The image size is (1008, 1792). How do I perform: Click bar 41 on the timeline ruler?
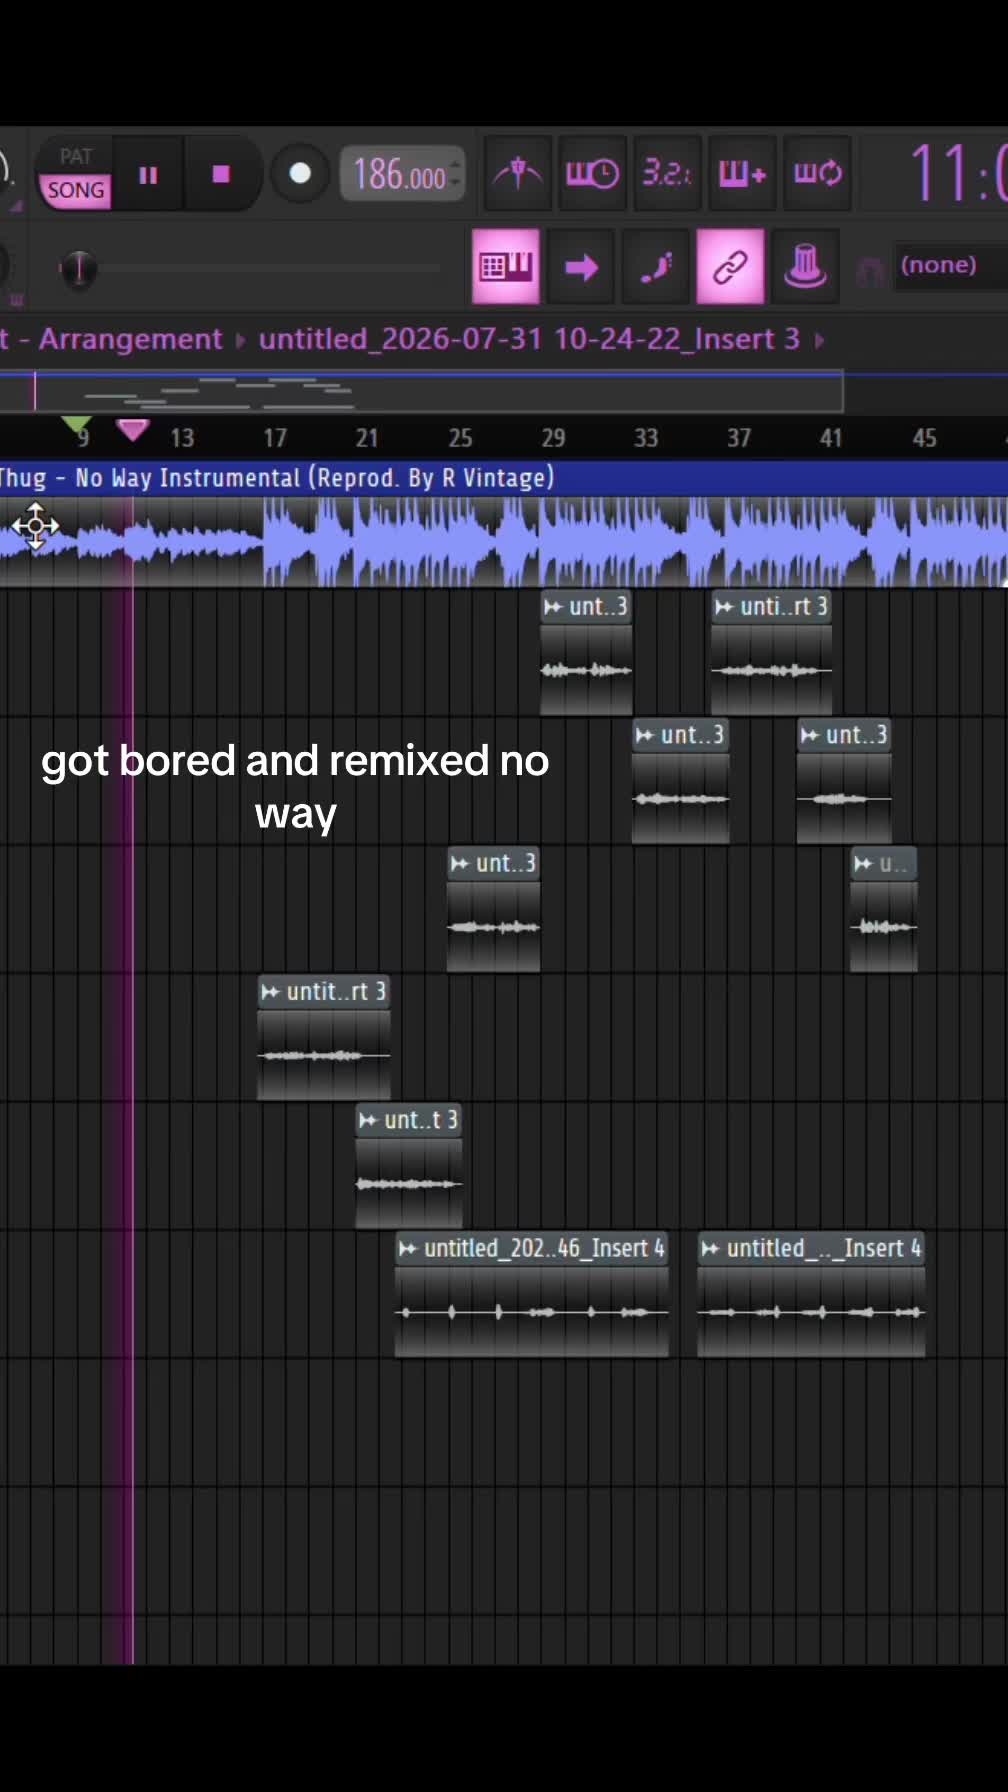[831, 438]
